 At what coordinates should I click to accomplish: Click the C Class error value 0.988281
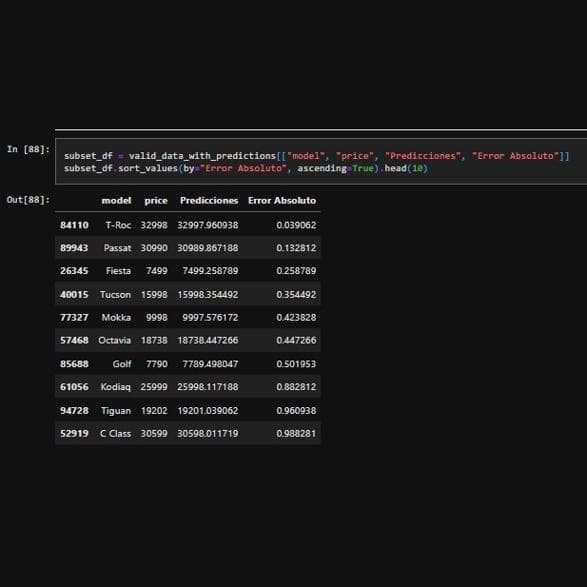pyautogui.click(x=296, y=434)
